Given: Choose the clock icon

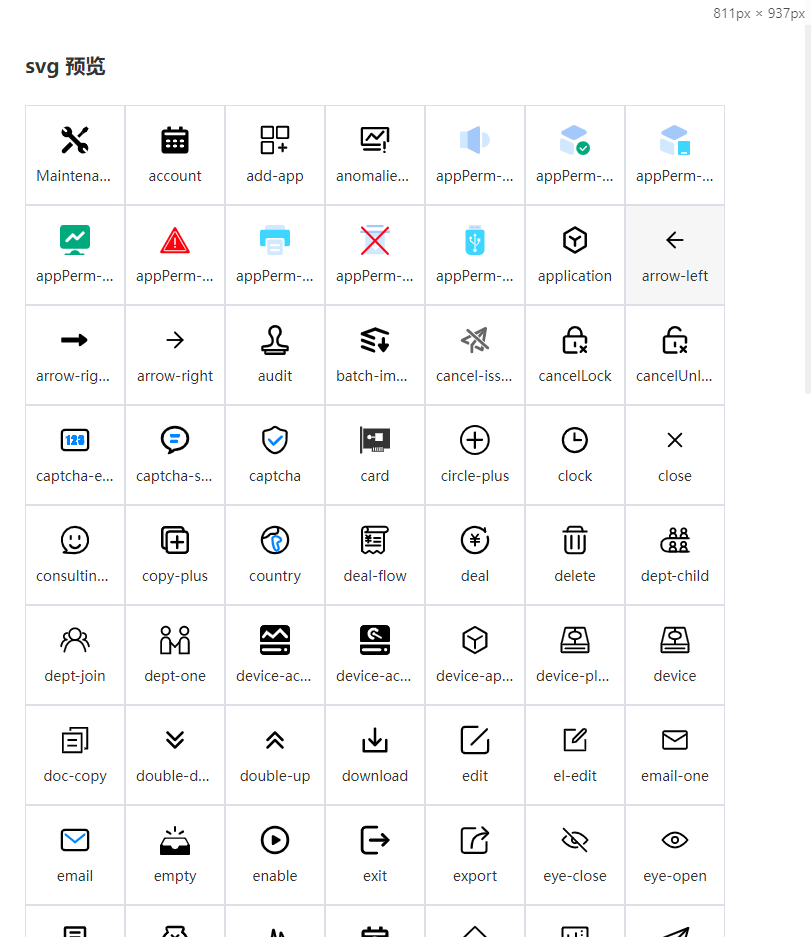Looking at the screenshot, I should [x=575, y=440].
